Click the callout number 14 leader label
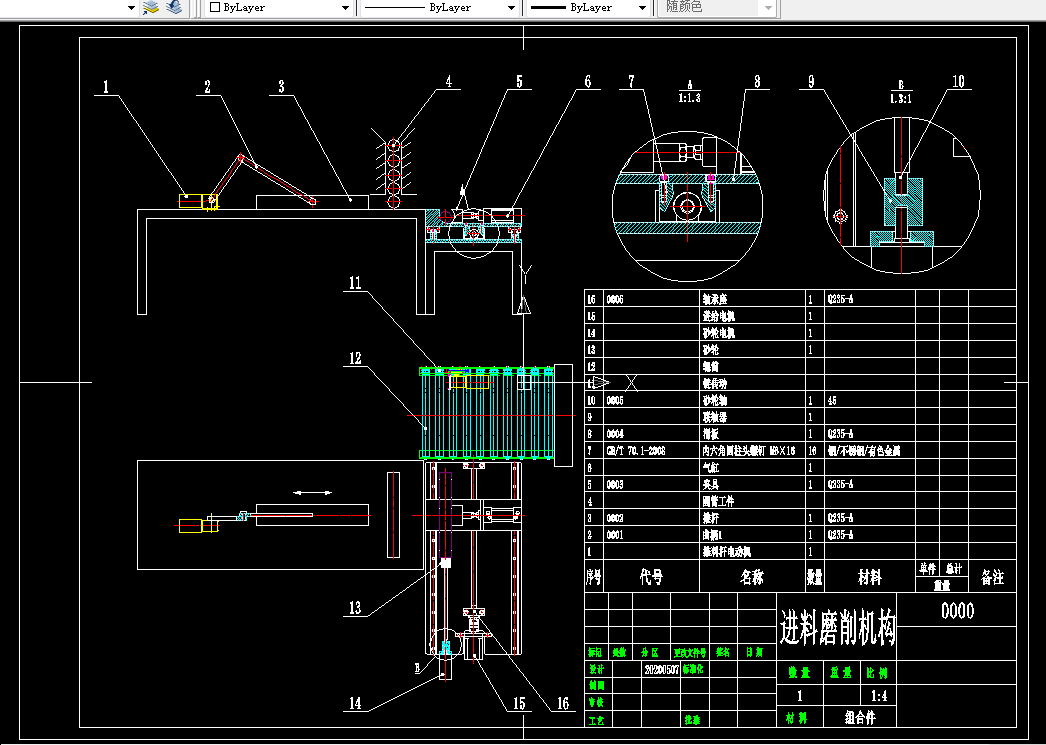 [x=355, y=703]
